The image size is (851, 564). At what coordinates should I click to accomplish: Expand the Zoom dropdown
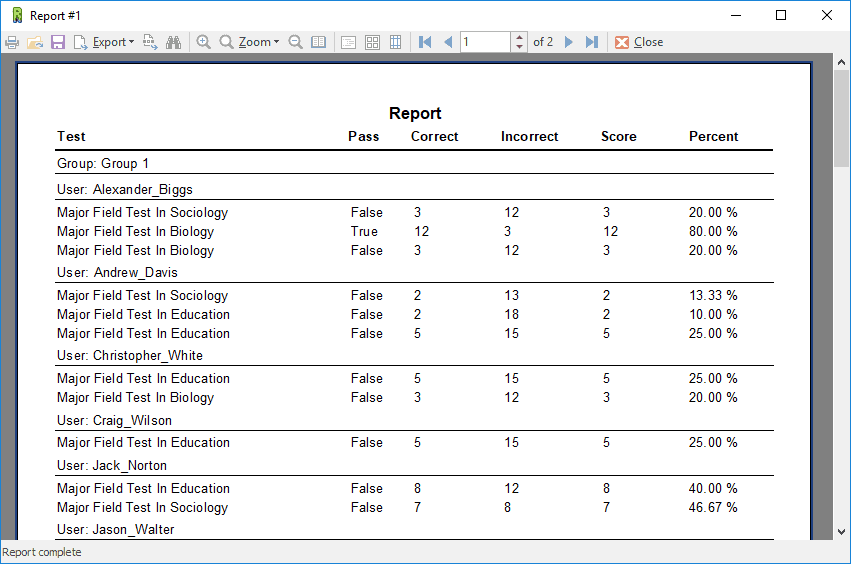(x=258, y=42)
